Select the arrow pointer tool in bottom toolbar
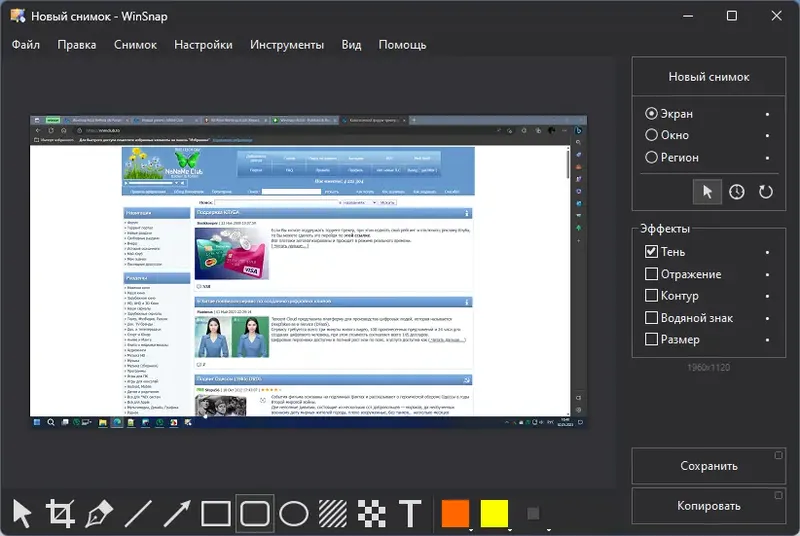 tap(22, 513)
